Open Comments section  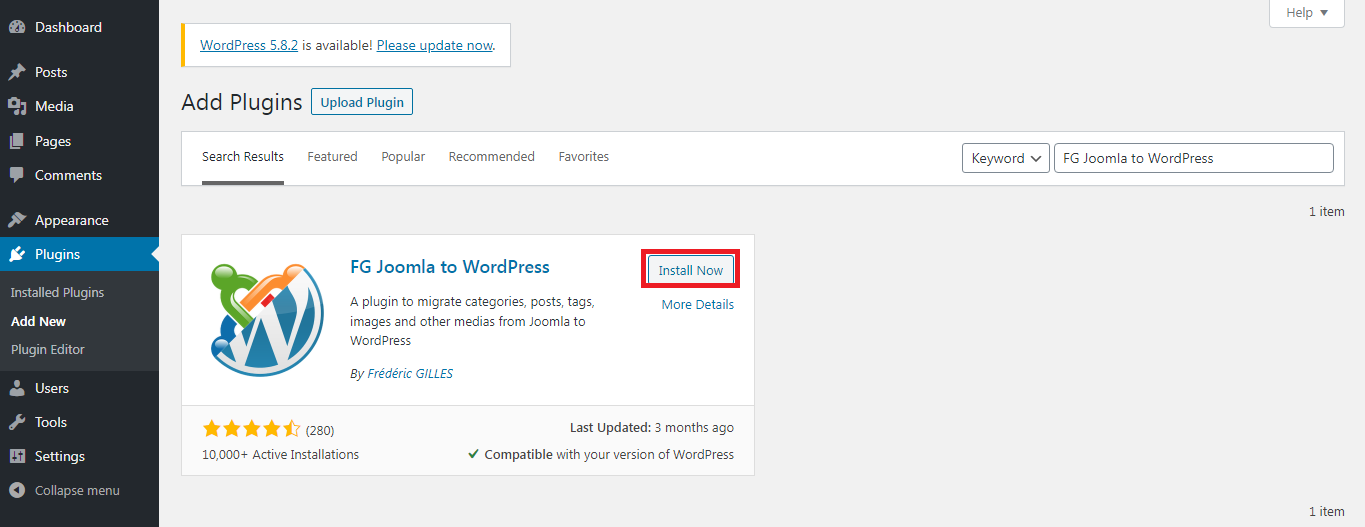(79, 175)
